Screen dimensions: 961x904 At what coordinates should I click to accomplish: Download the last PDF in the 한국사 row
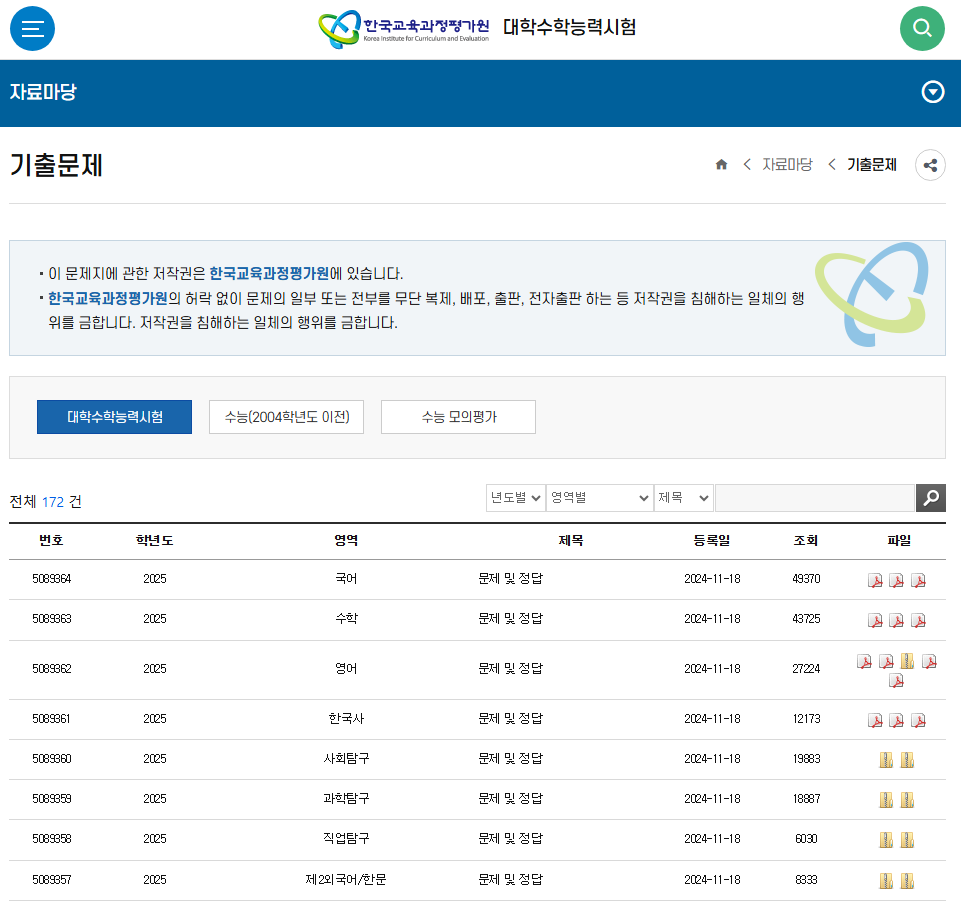click(919, 719)
